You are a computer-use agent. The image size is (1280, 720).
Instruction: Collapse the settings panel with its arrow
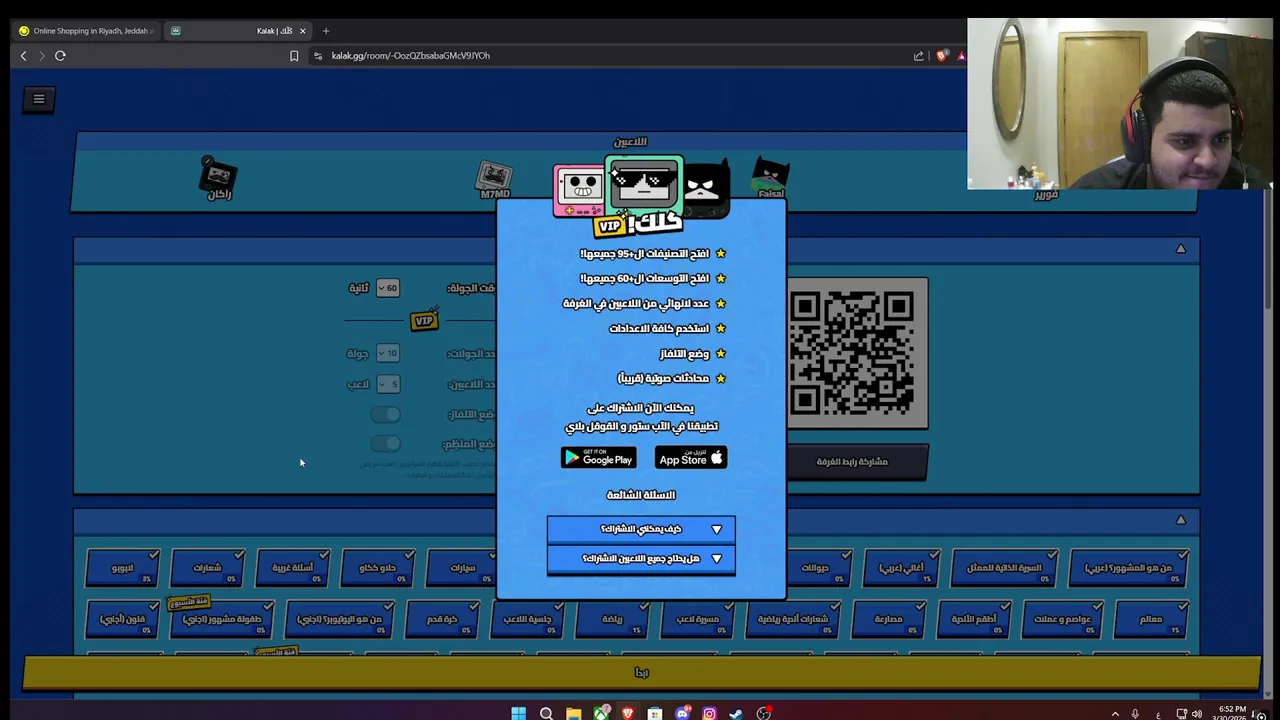click(x=1181, y=249)
